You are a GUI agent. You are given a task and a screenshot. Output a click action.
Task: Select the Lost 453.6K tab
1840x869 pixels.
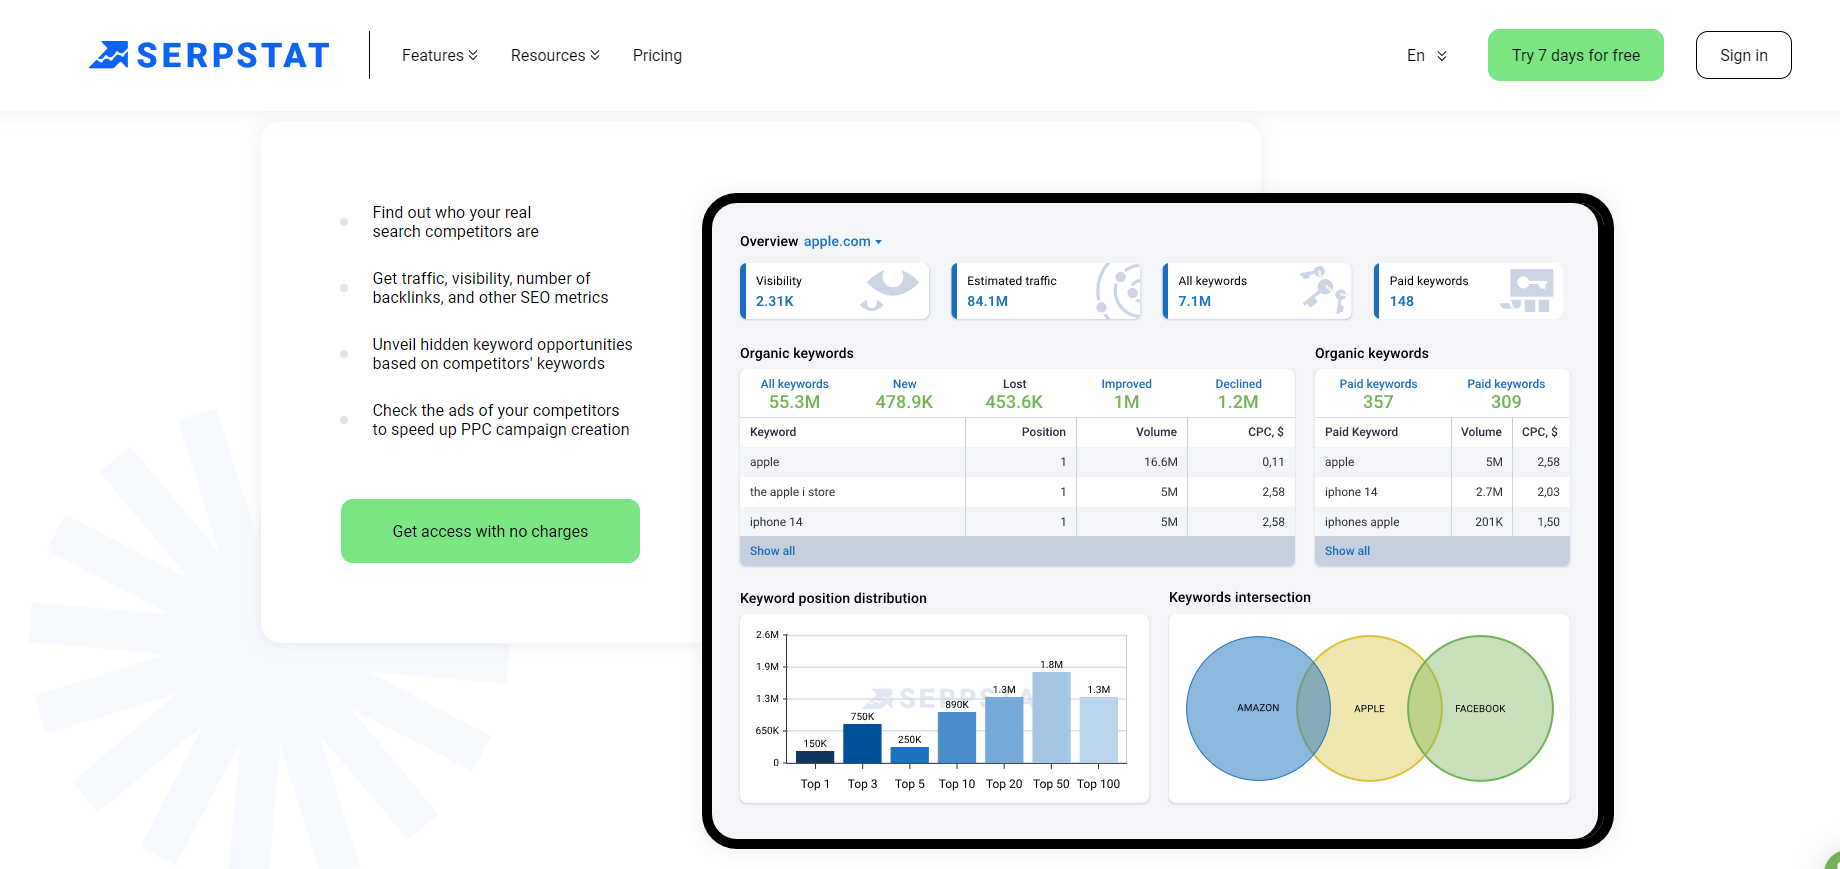point(1014,394)
